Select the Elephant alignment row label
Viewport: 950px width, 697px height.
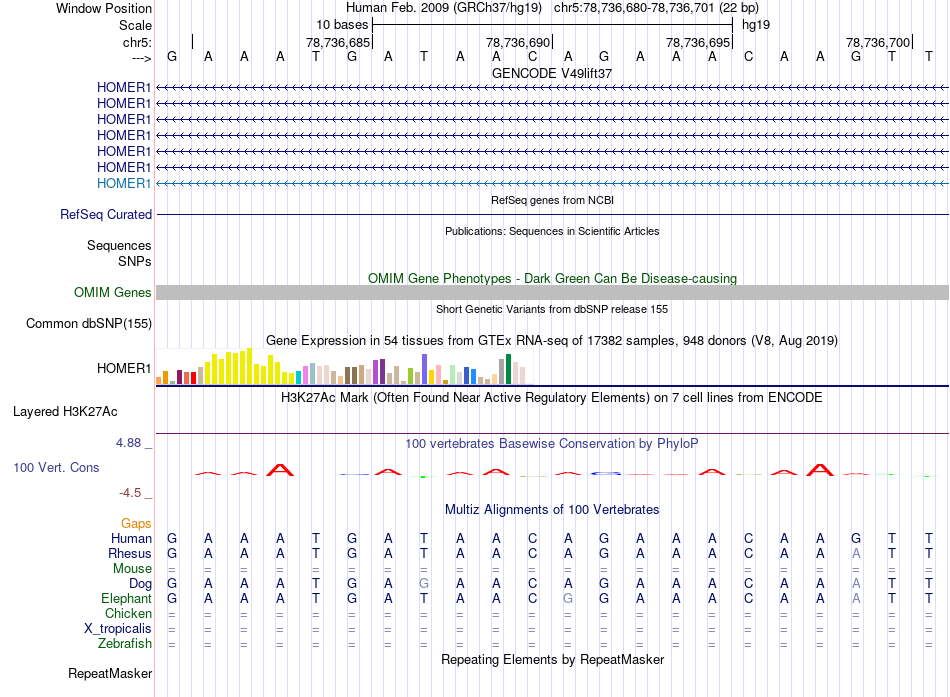(x=126, y=599)
